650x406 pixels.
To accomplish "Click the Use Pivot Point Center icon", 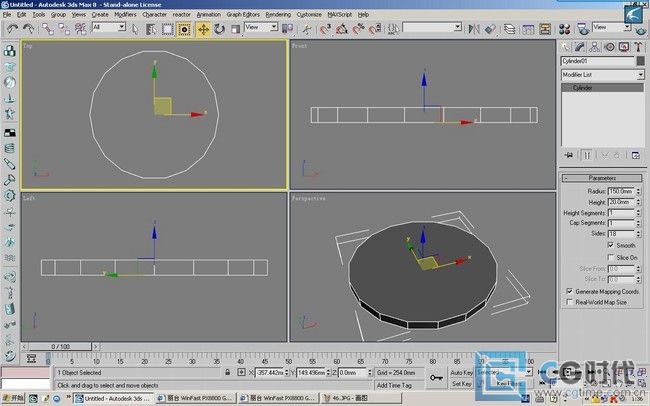I will pyautogui.click(x=287, y=29).
